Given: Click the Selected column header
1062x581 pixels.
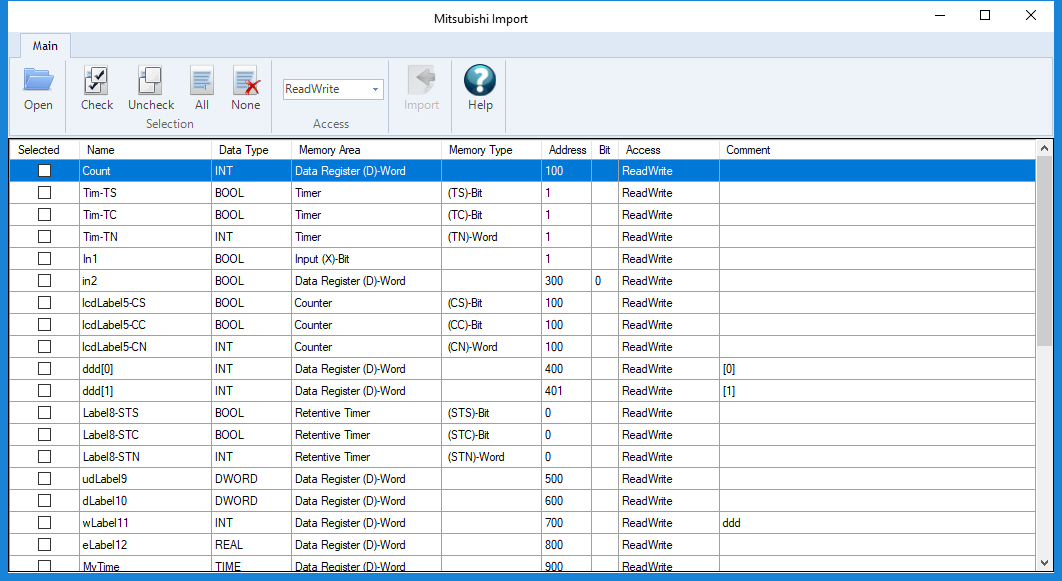Looking at the screenshot, I should tap(44, 150).
